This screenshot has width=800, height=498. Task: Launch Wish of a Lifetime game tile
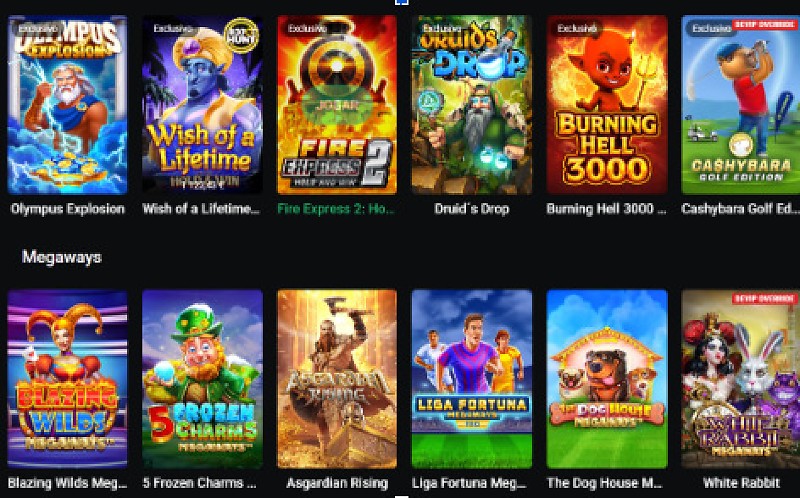click(202, 105)
